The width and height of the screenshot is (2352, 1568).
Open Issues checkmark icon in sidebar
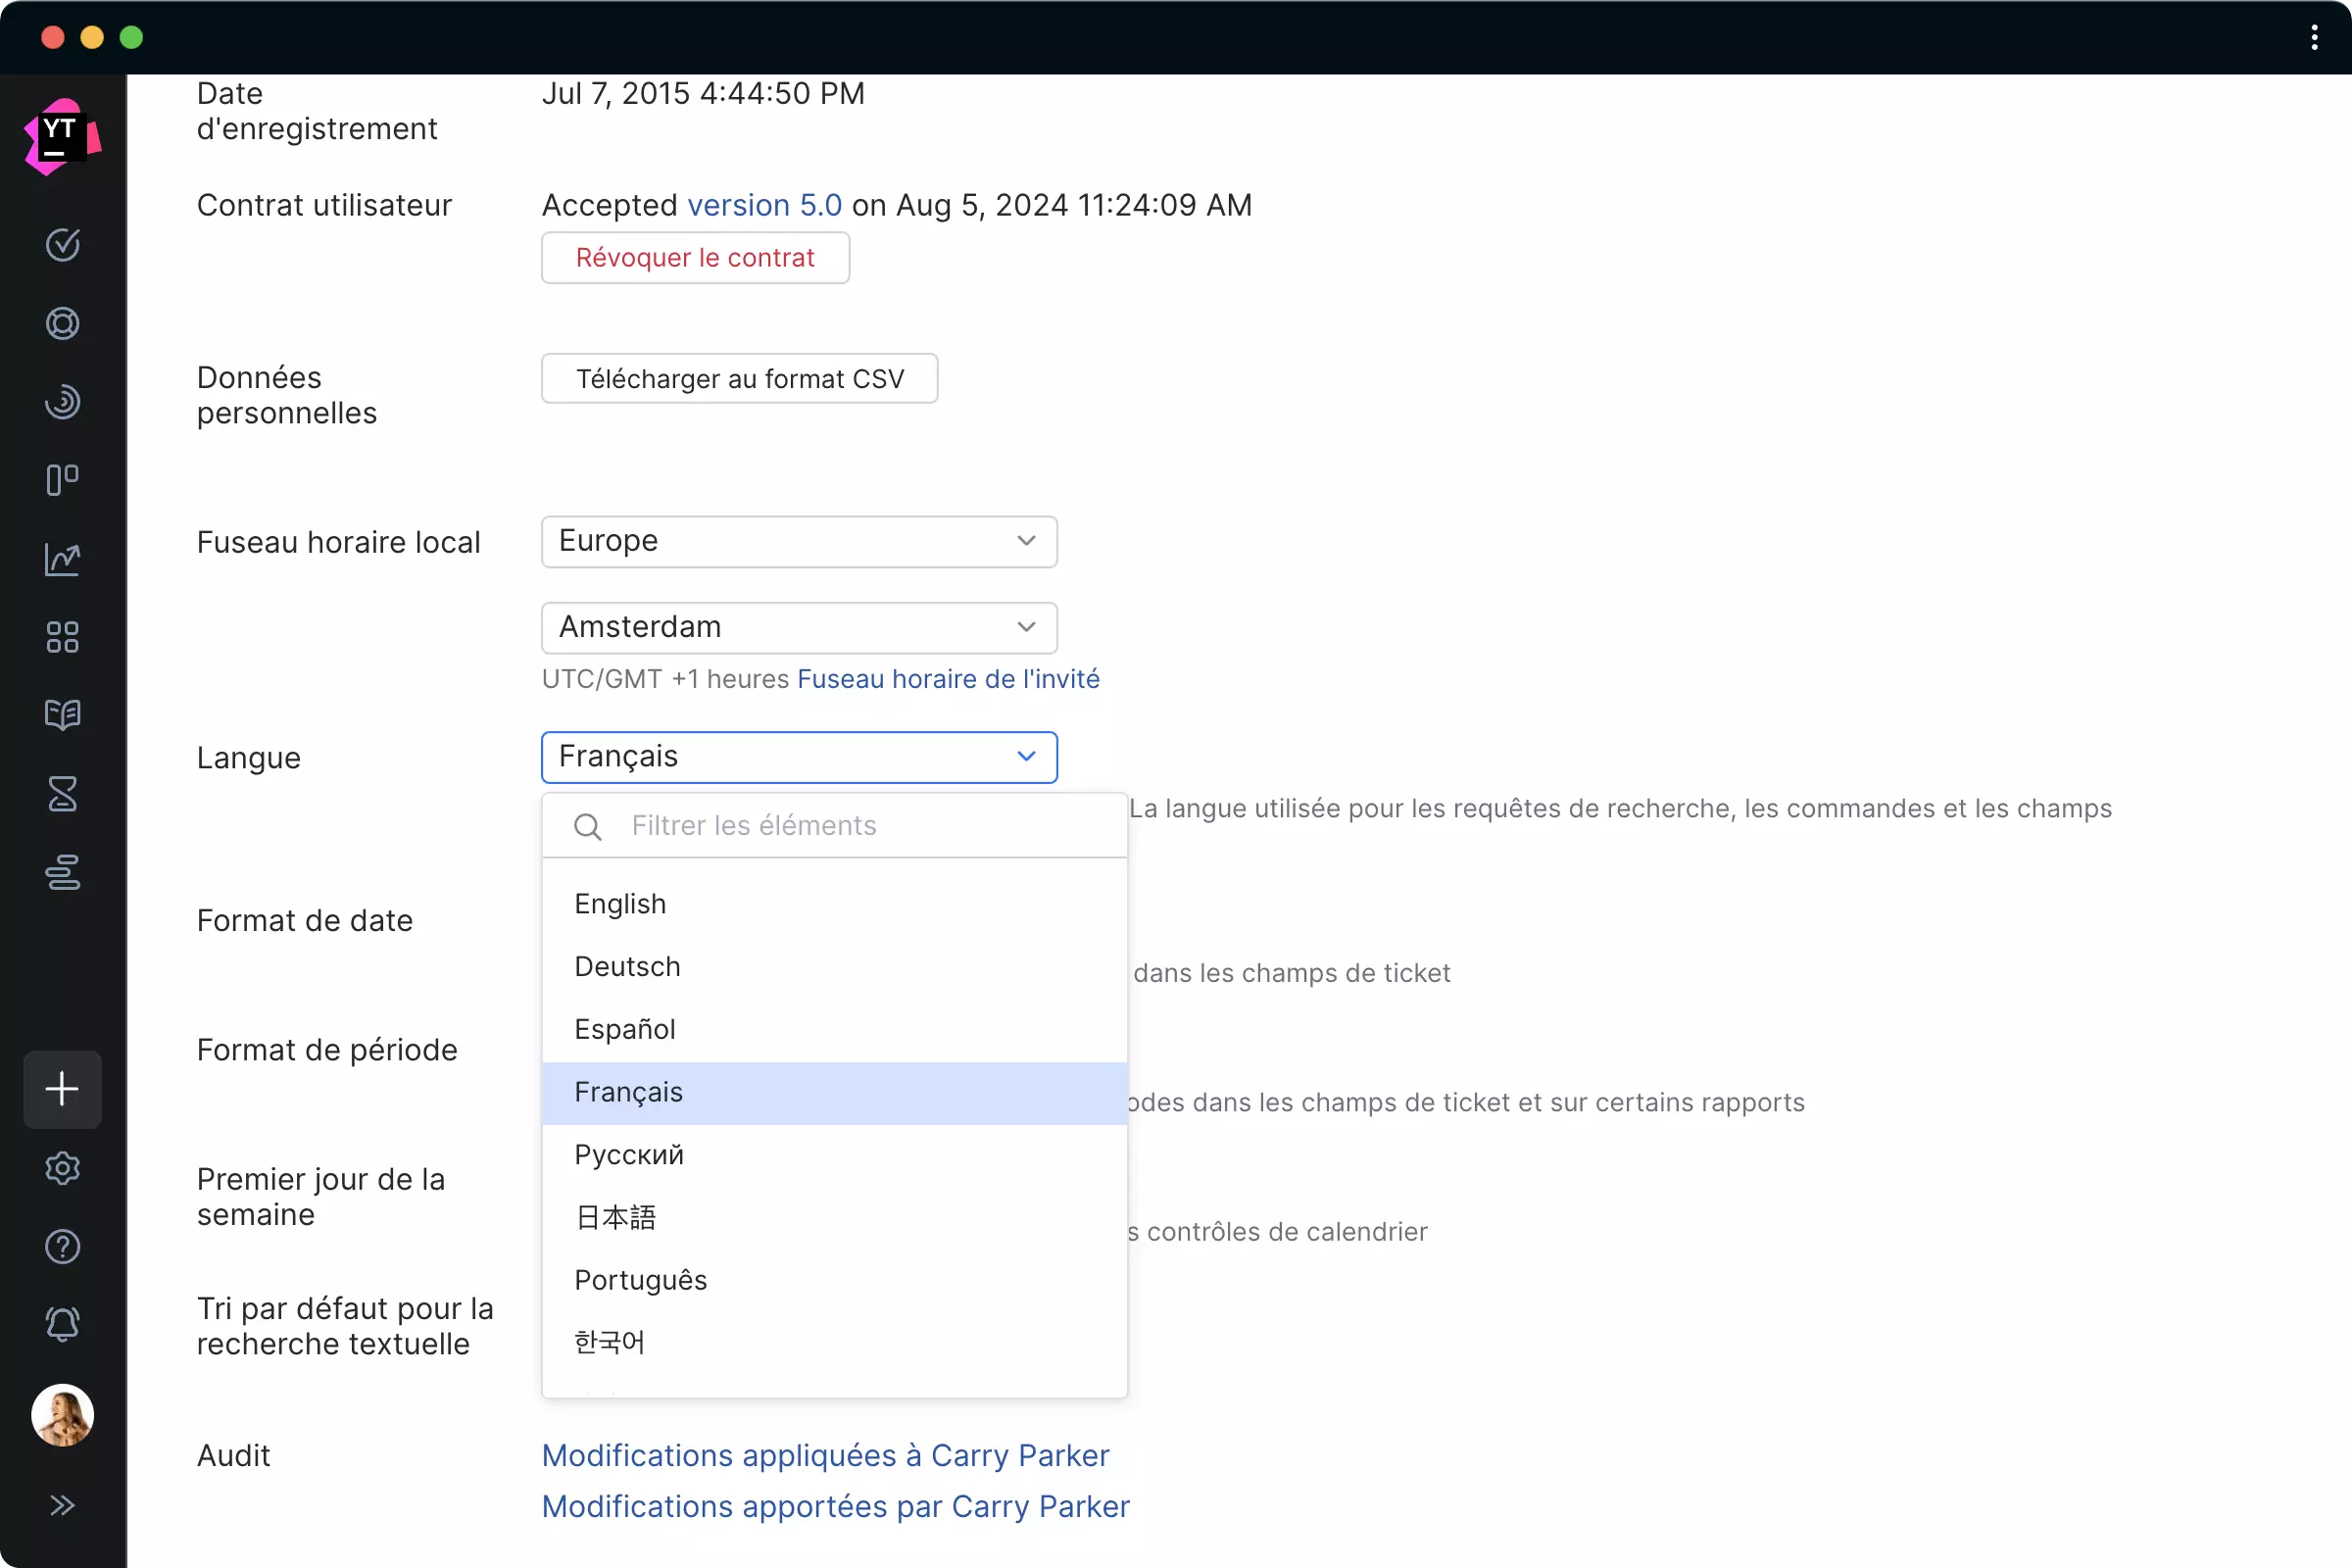point(62,245)
